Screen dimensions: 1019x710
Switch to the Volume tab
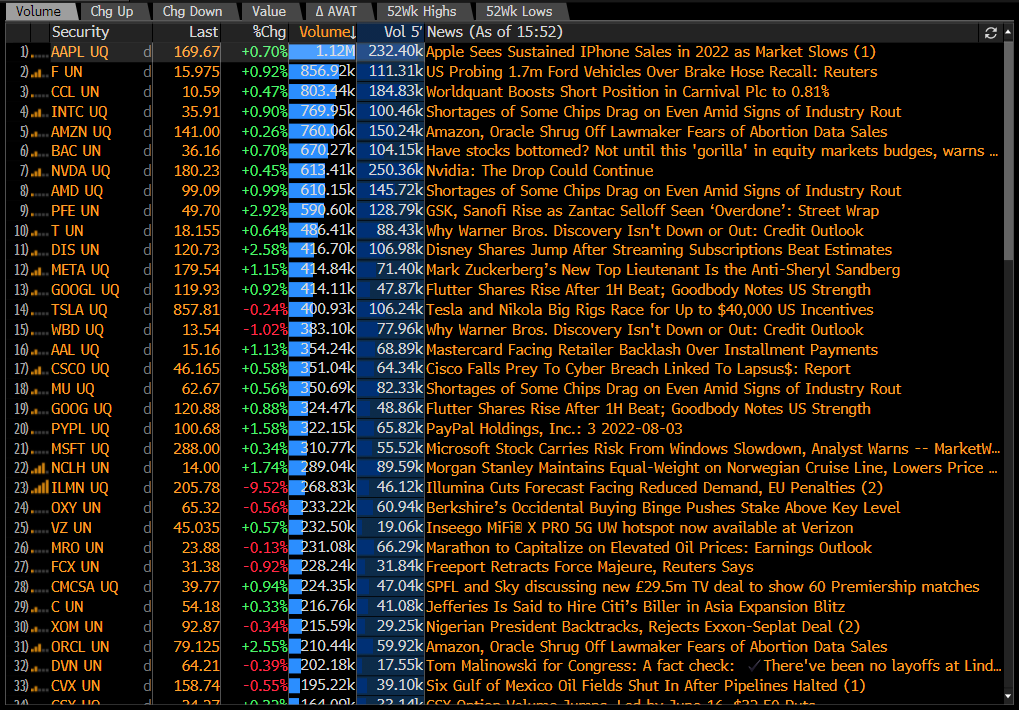(39, 11)
